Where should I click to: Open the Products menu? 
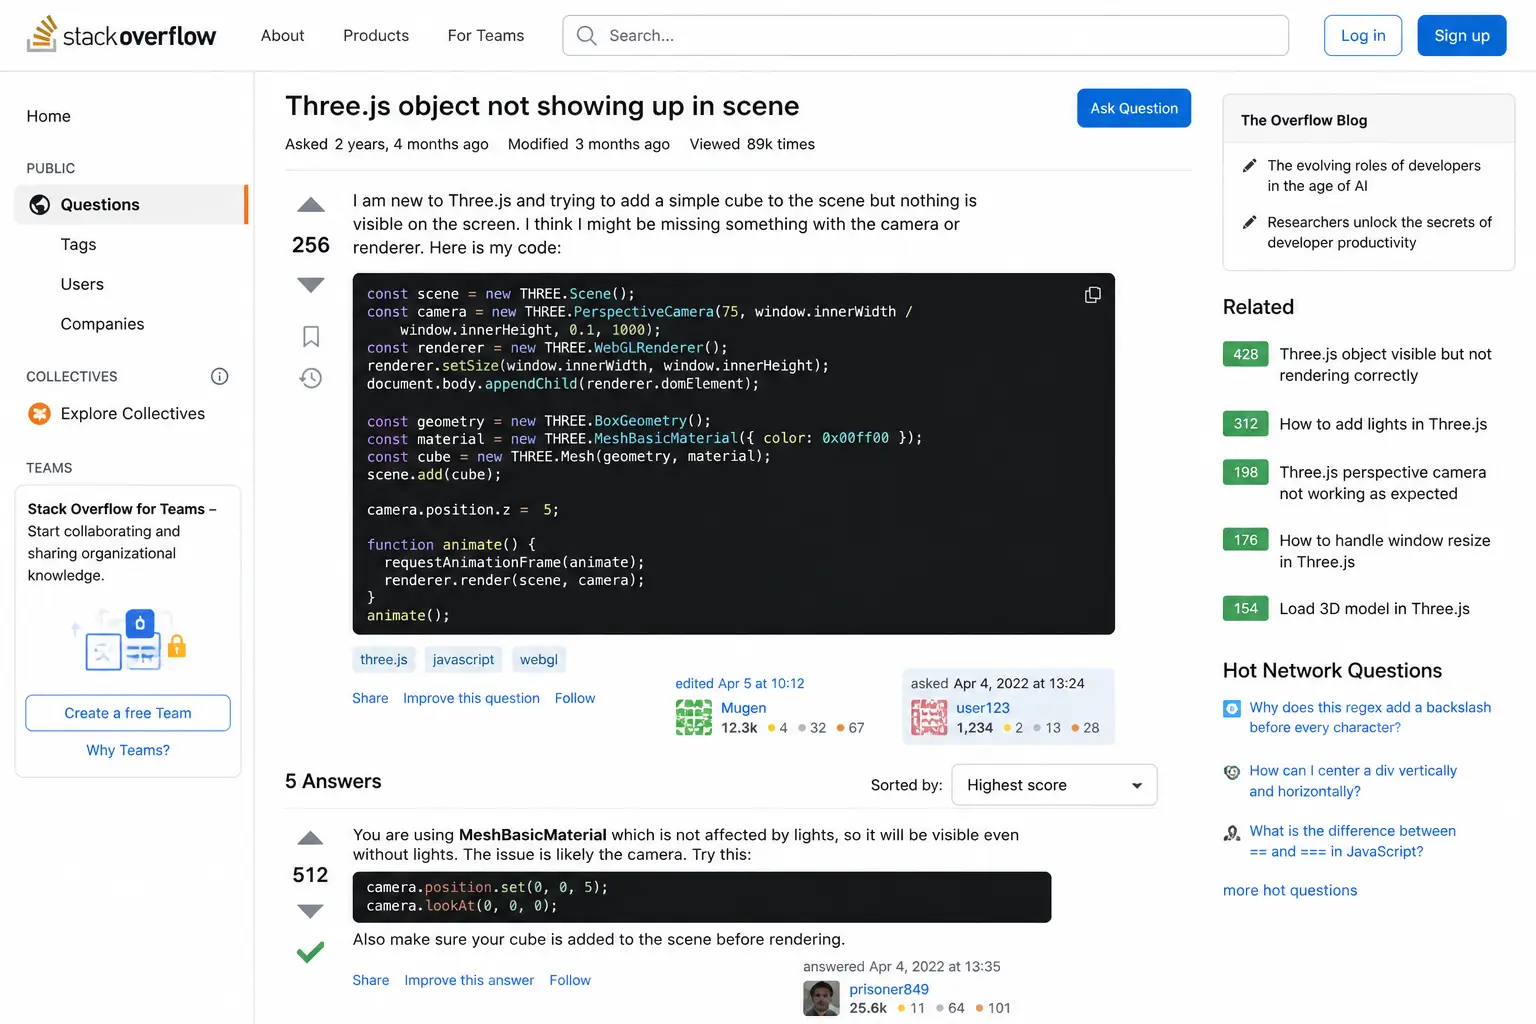[x=376, y=35]
